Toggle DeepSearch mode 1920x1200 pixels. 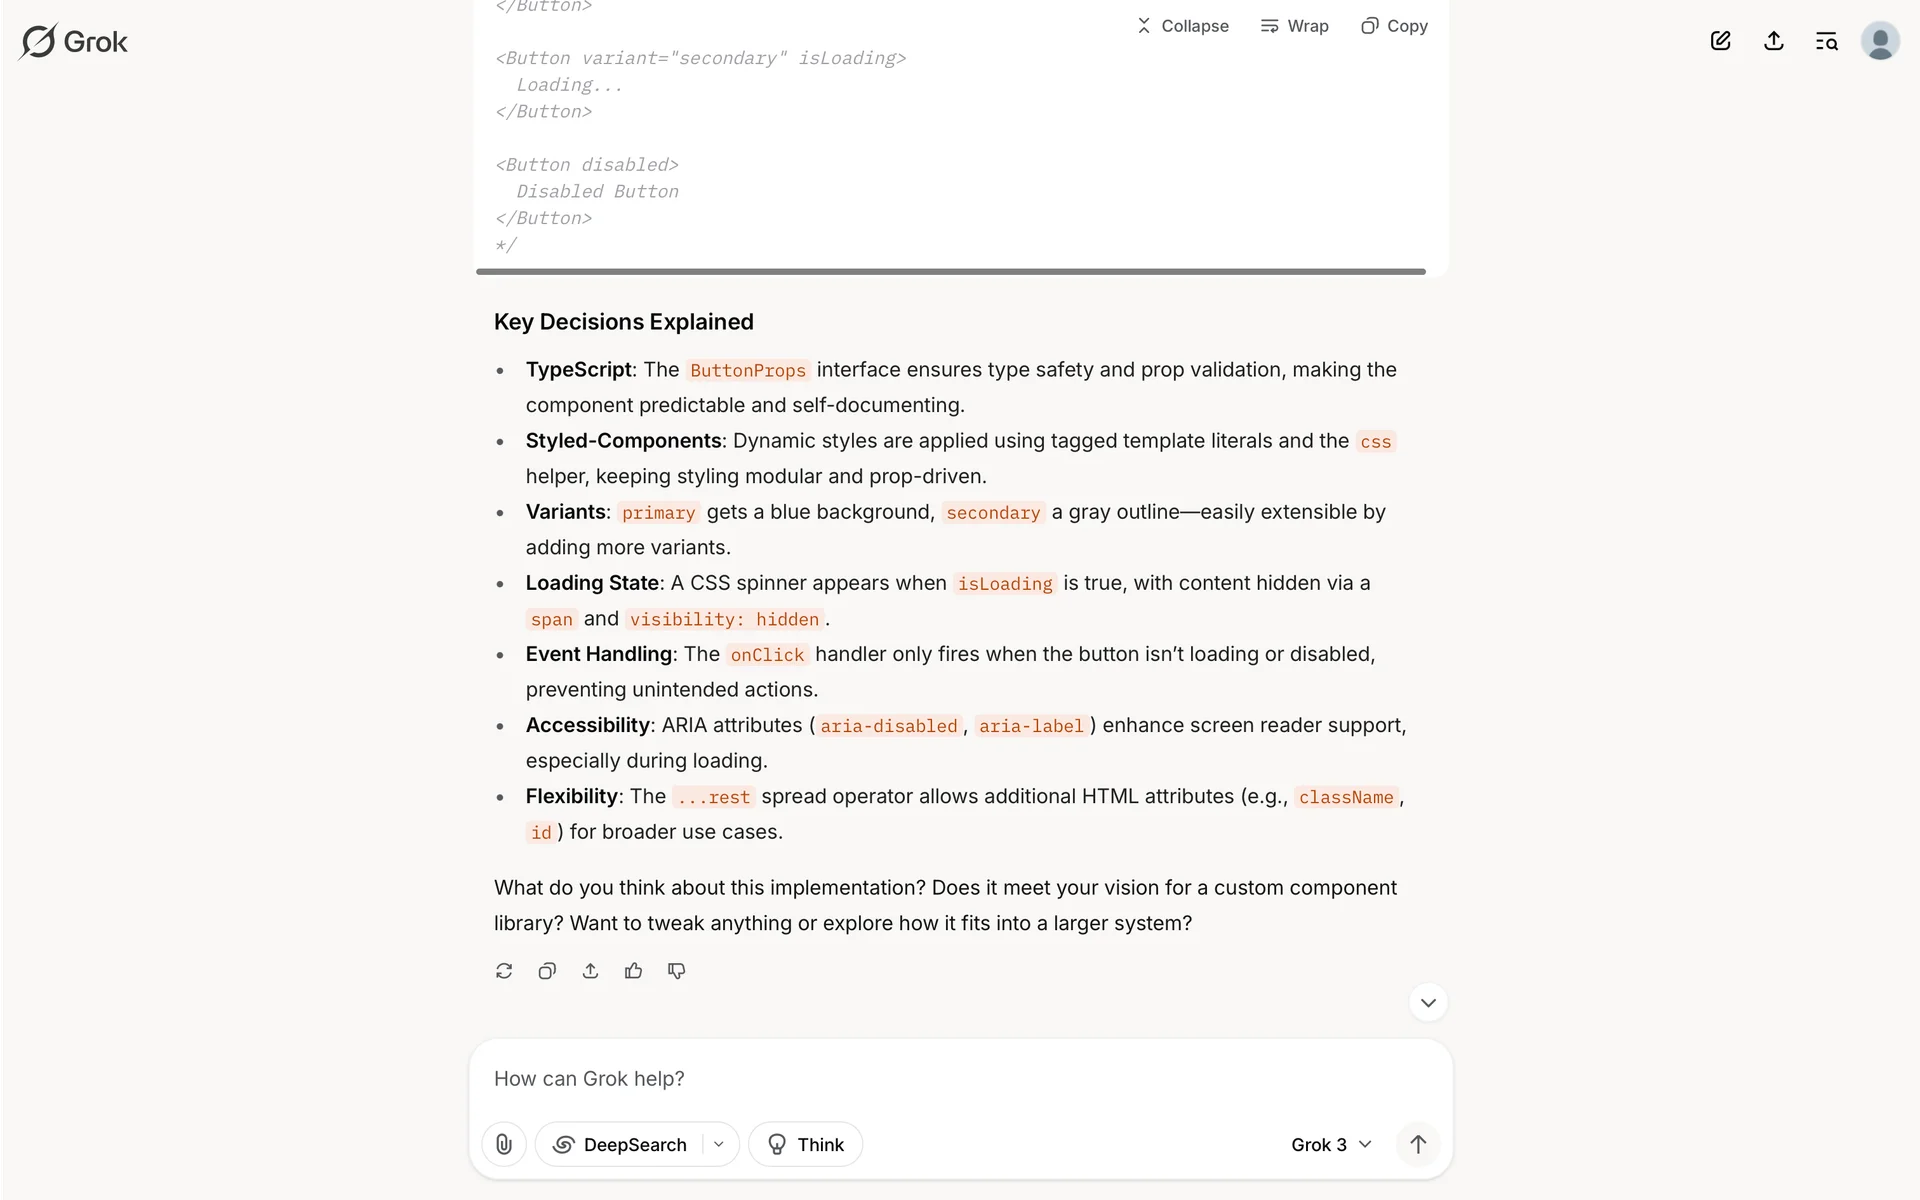[x=621, y=1144]
